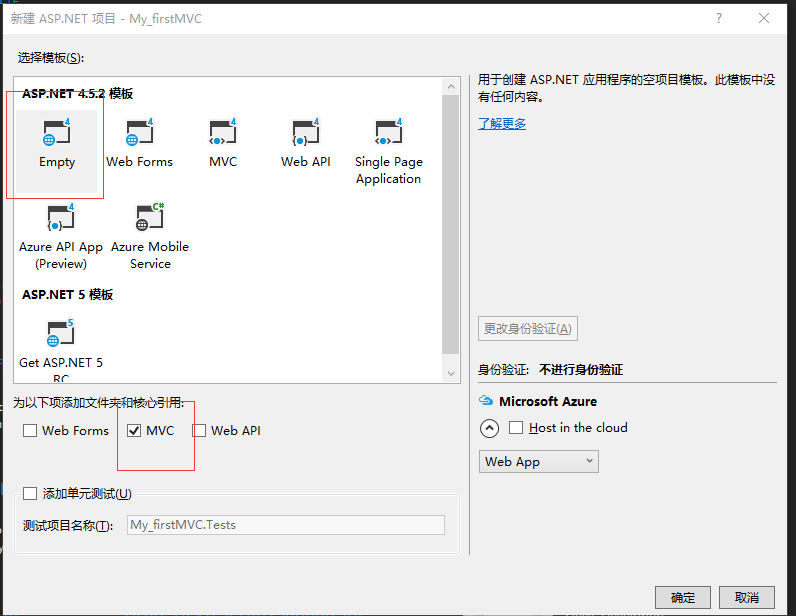Select the Web API template icon
The width and height of the screenshot is (796, 616).
pos(306,133)
